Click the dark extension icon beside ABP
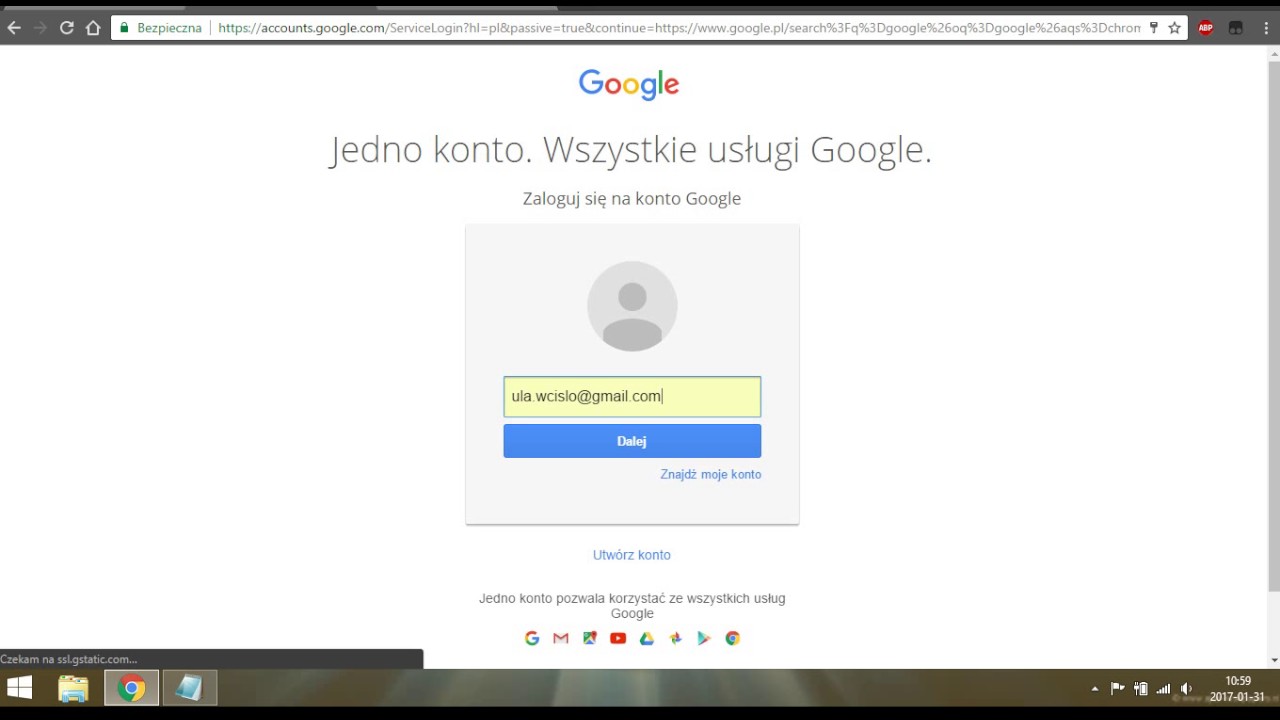The height and width of the screenshot is (720, 1280). [x=1236, y=28]
